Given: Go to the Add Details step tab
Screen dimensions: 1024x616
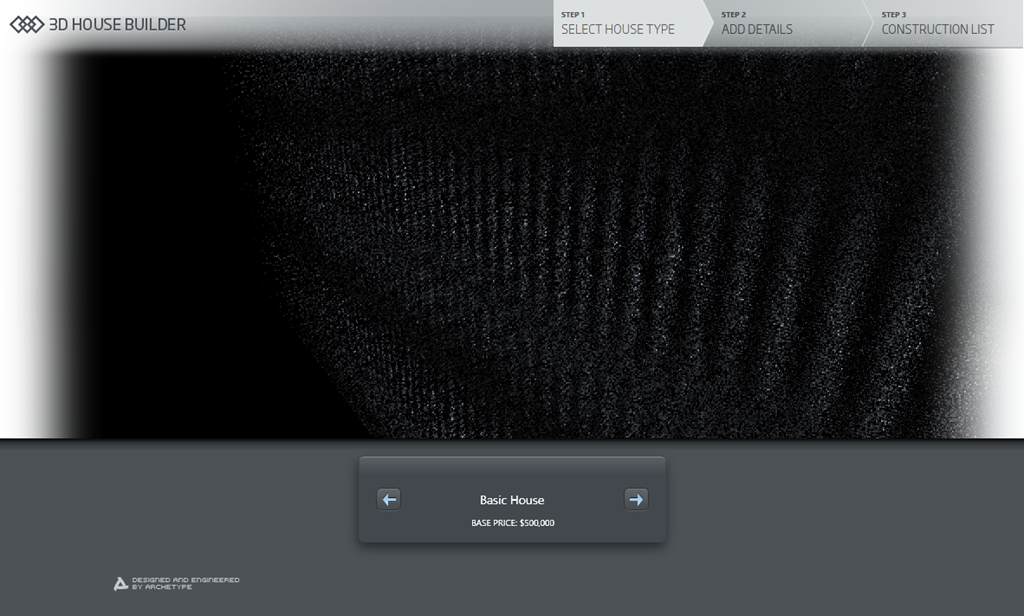Looking at the screenshot, I should pyautogui.click(x=757, y=29).
